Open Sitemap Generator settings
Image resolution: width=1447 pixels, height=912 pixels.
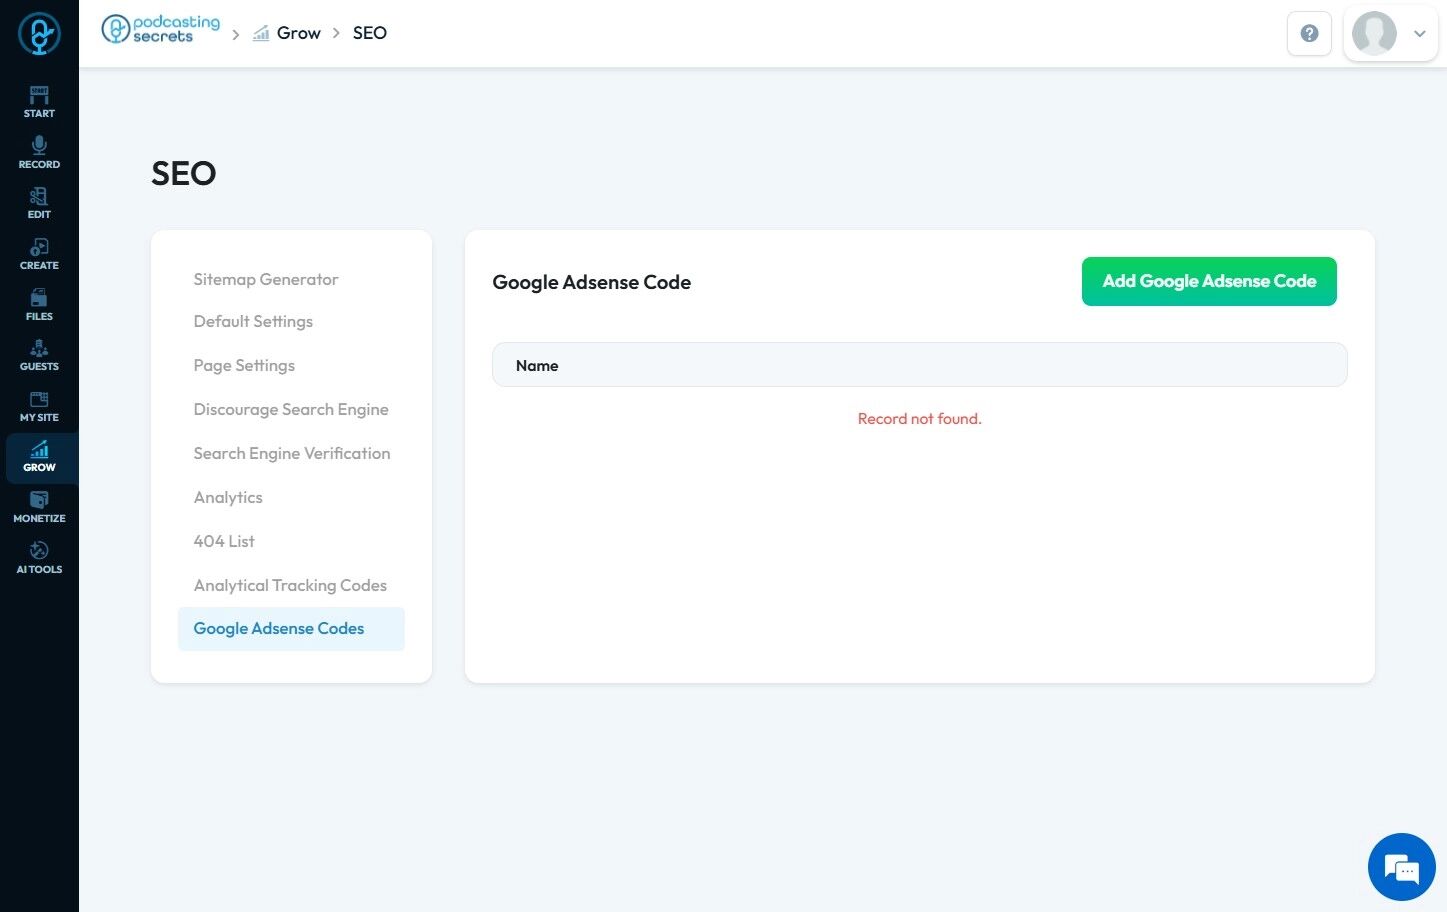click(266, 279)
